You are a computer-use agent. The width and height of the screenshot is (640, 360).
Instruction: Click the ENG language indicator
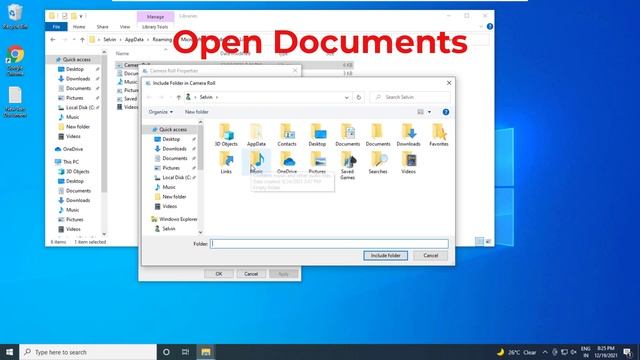tap(586, 352)
